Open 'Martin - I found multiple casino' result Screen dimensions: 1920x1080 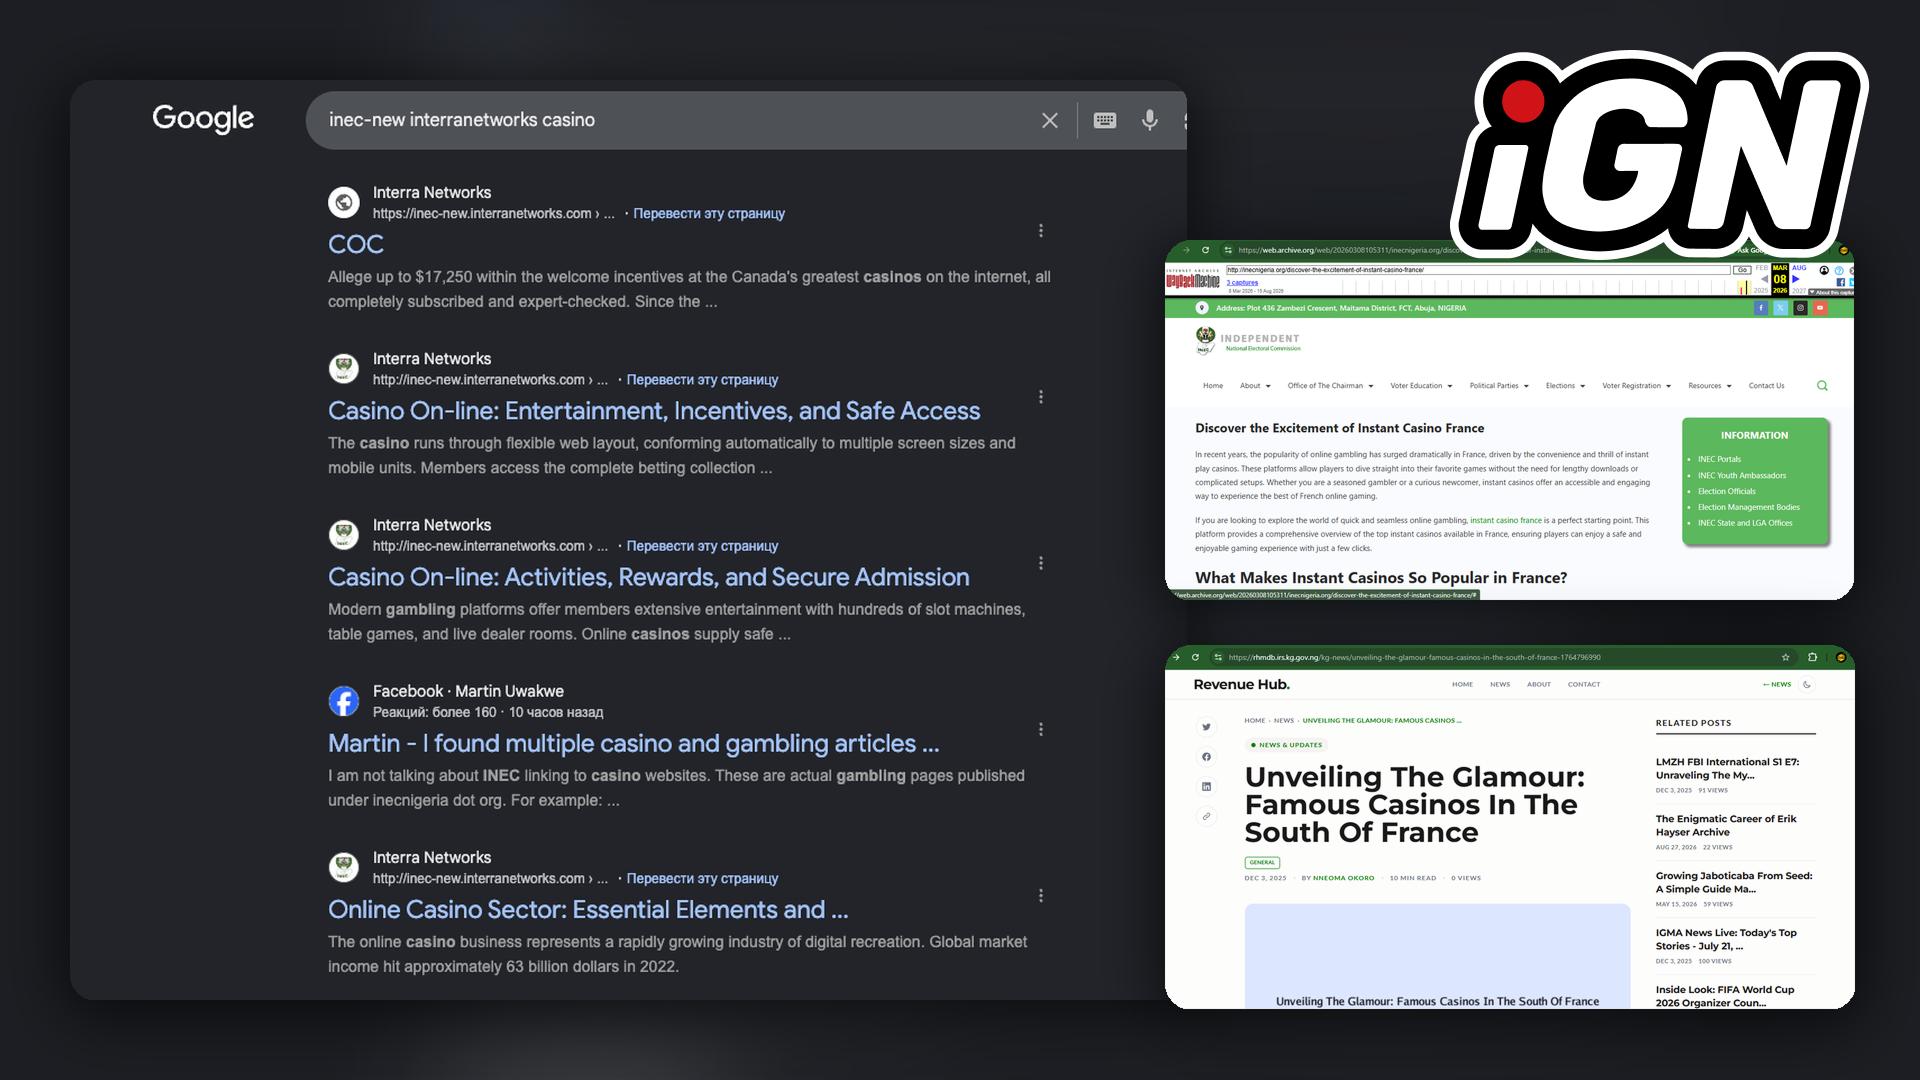tap(634, 743)
